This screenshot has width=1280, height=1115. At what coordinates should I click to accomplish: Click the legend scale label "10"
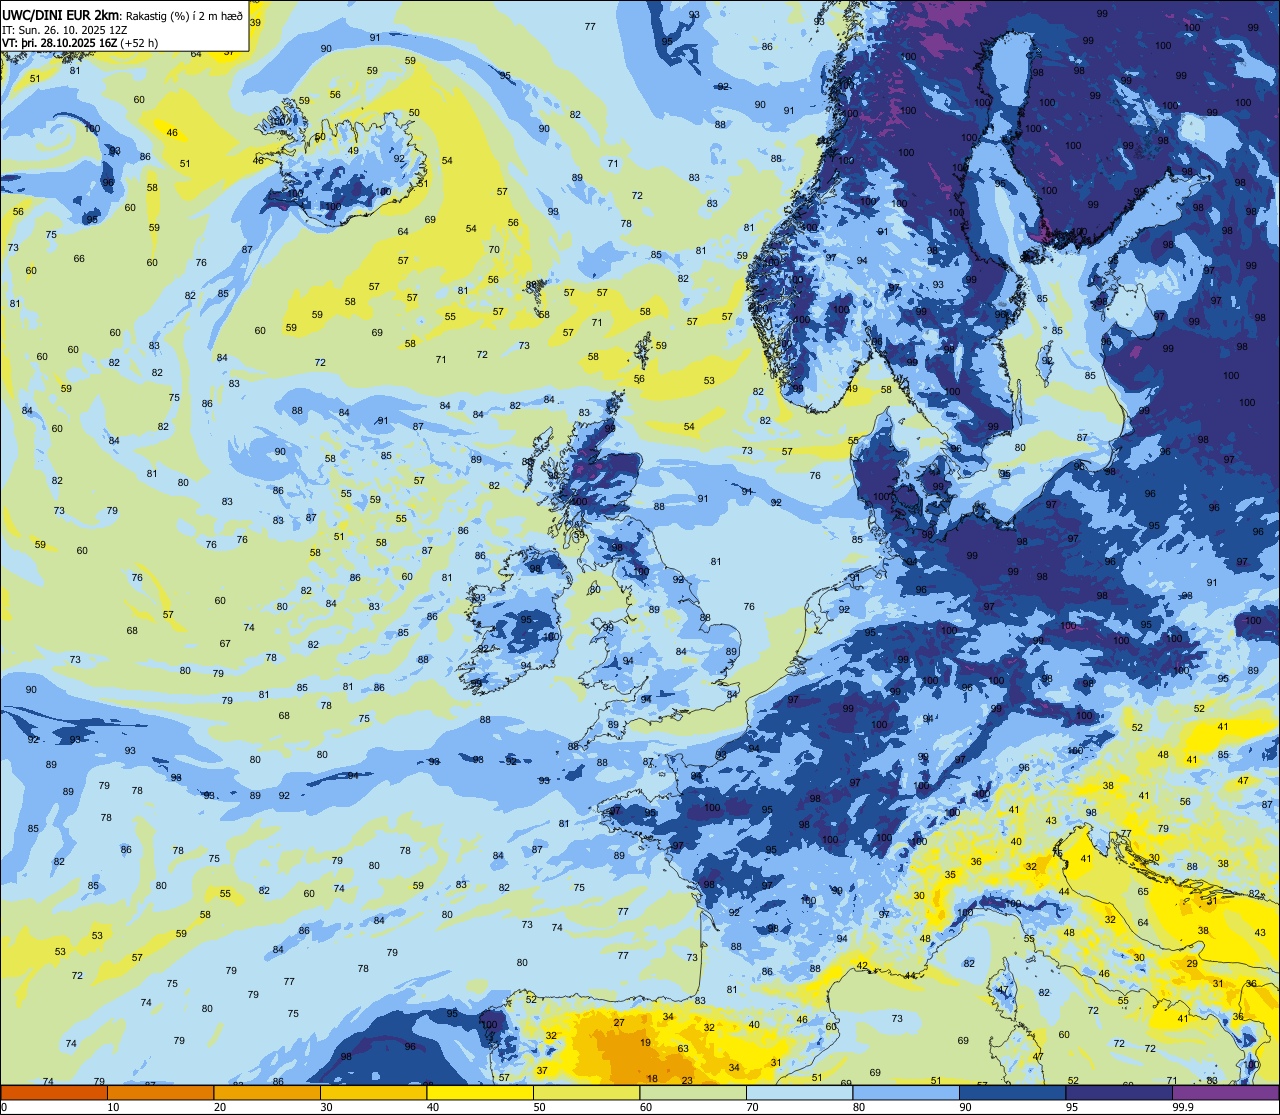pos(113,1107)
